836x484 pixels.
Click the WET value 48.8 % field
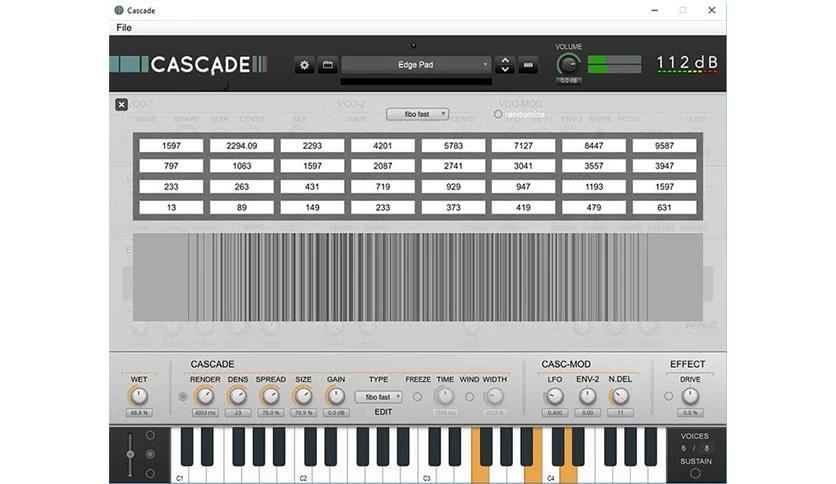139,413
